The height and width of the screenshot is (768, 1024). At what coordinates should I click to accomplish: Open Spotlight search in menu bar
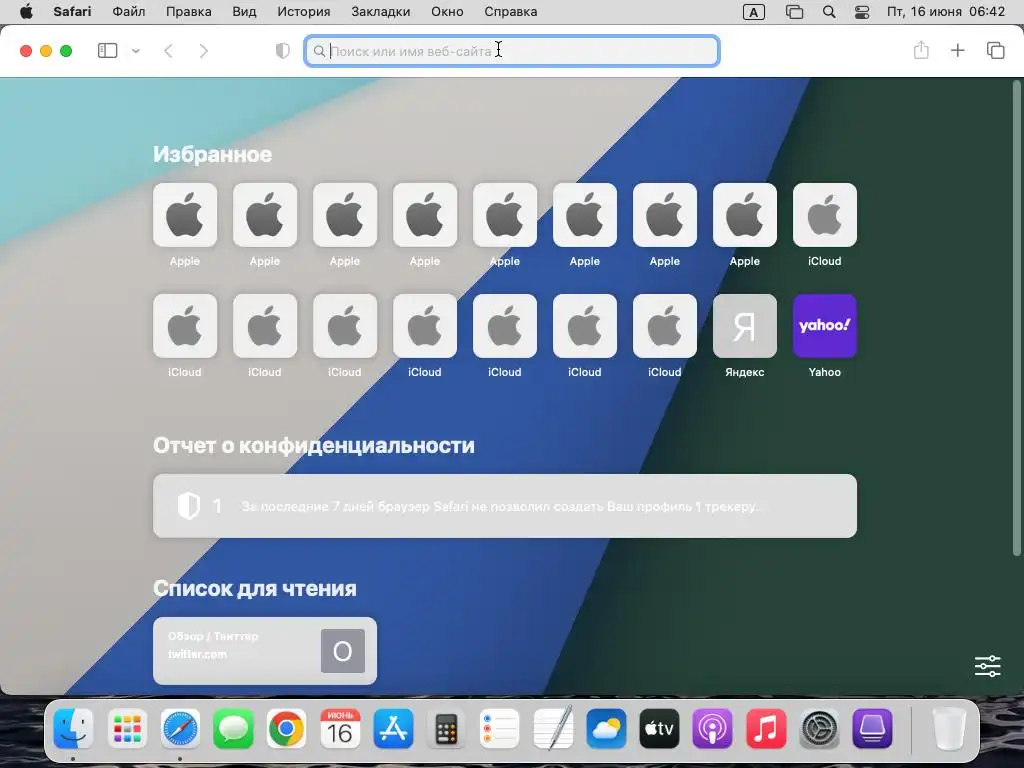pos(829,12)
